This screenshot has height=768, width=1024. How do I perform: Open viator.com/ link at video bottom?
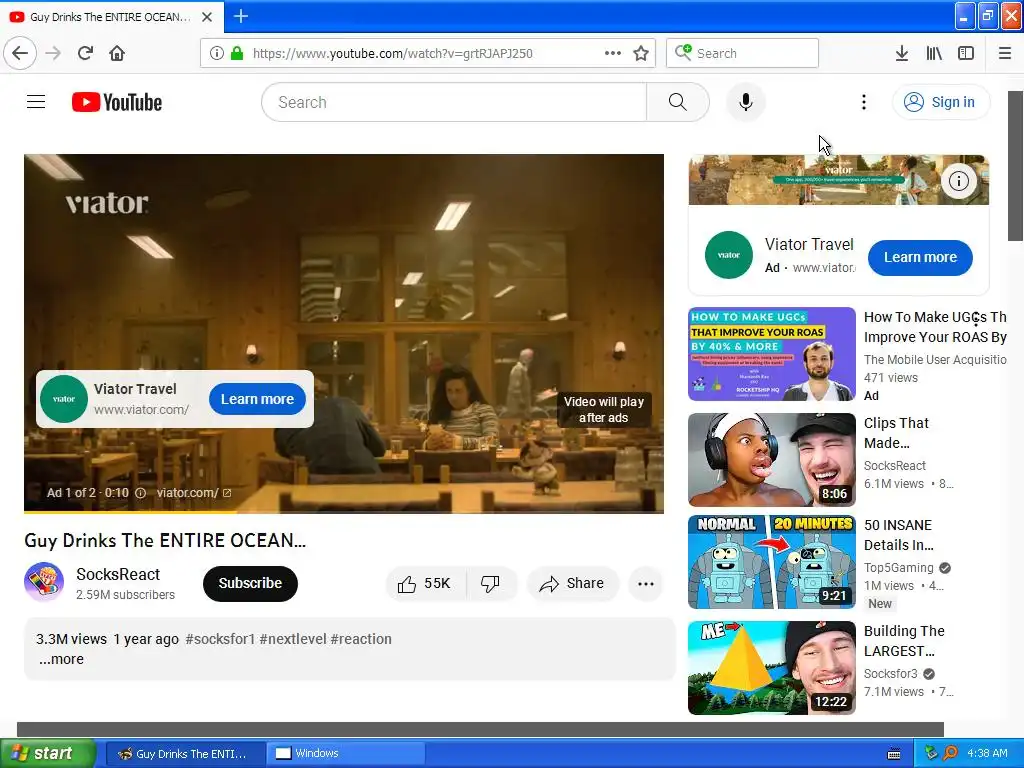coord(194,493)
